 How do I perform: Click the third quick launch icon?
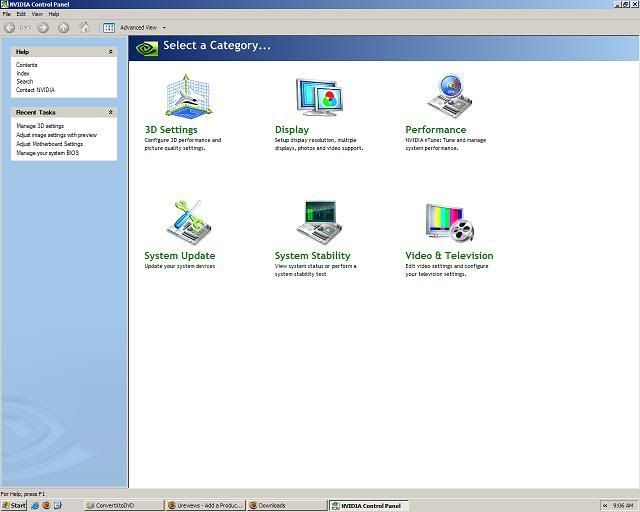point(58,505)
